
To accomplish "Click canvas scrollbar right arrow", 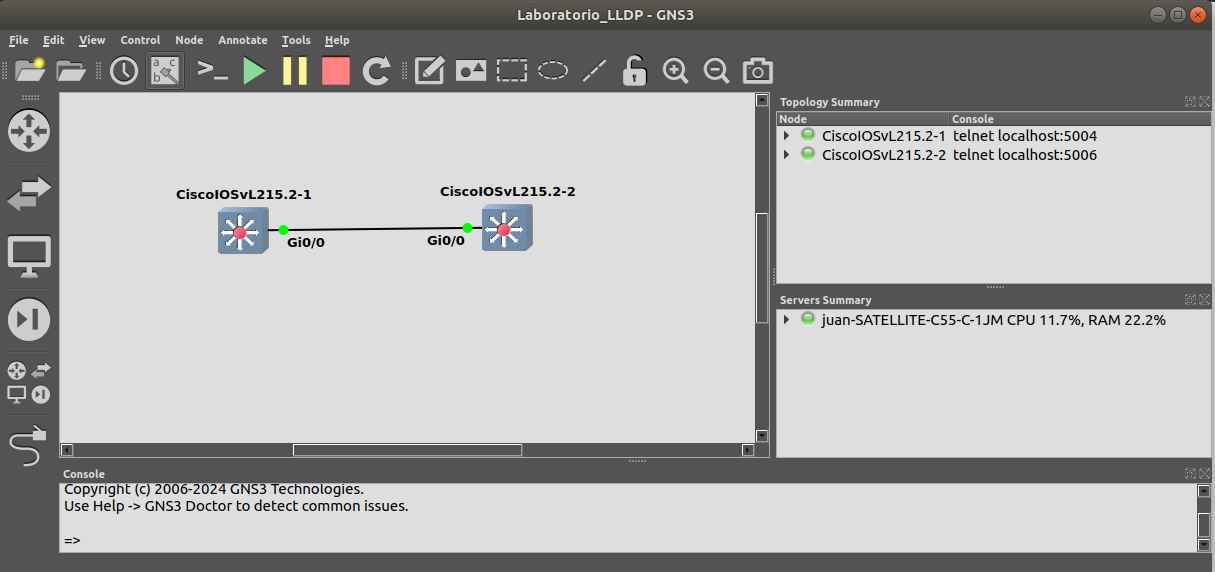I will tap(747, 450).
